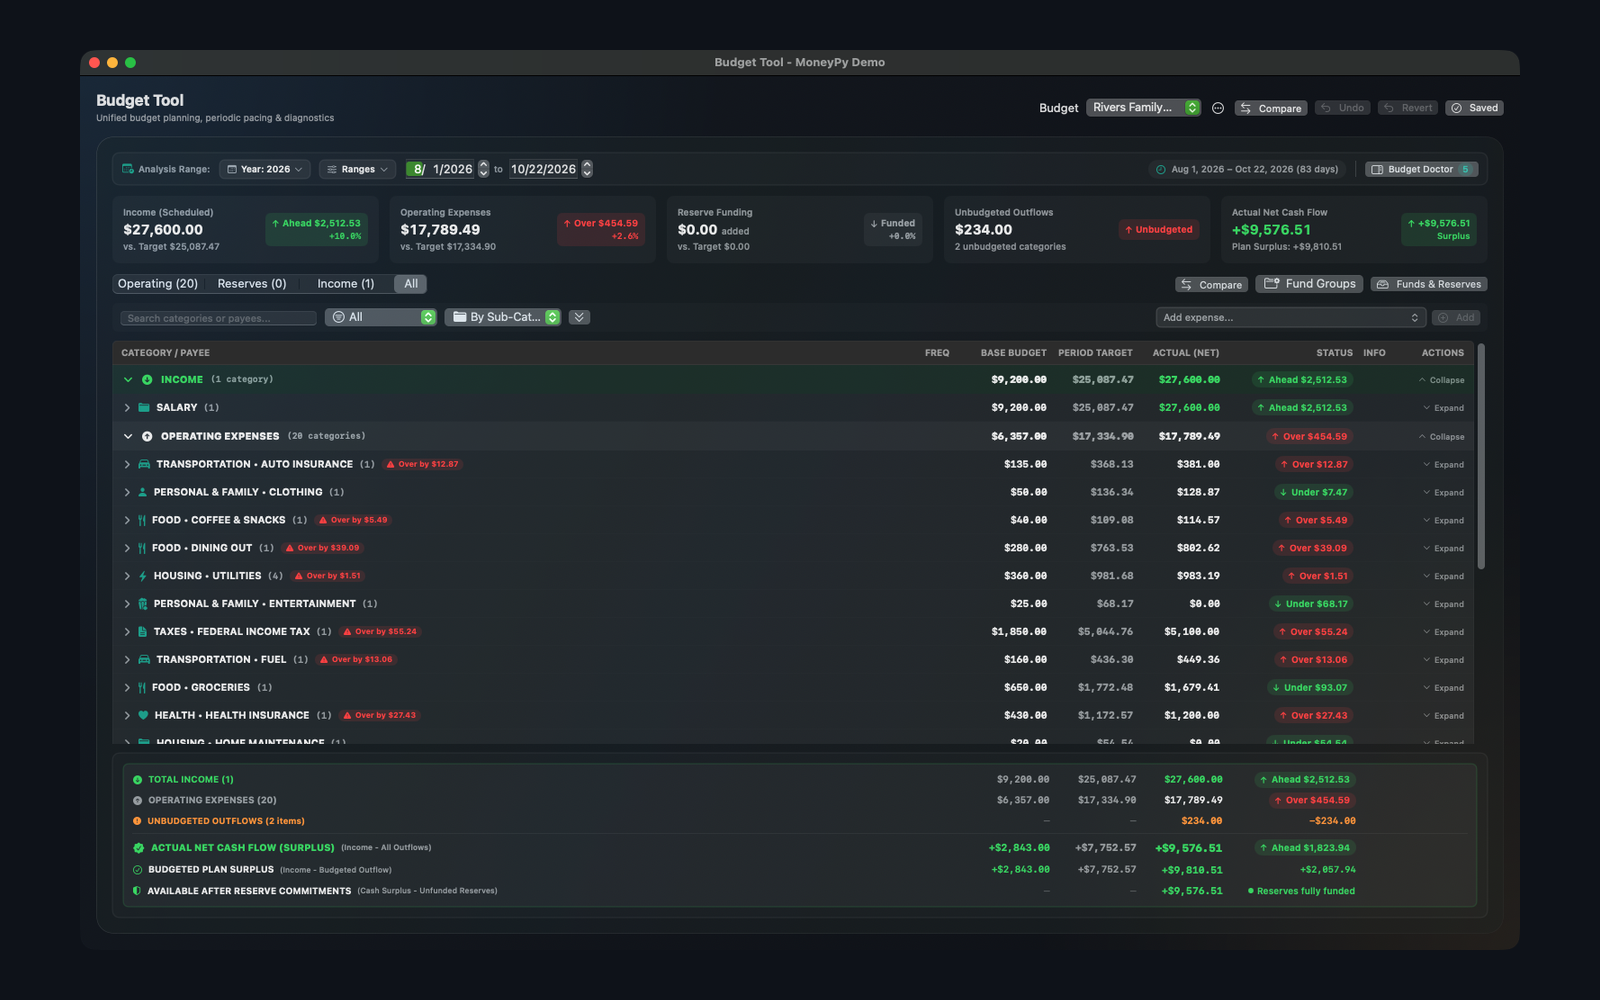Click the Entertainment row icon
This screenshot has width=1600, height=1000.
click(x=142, y=604)
